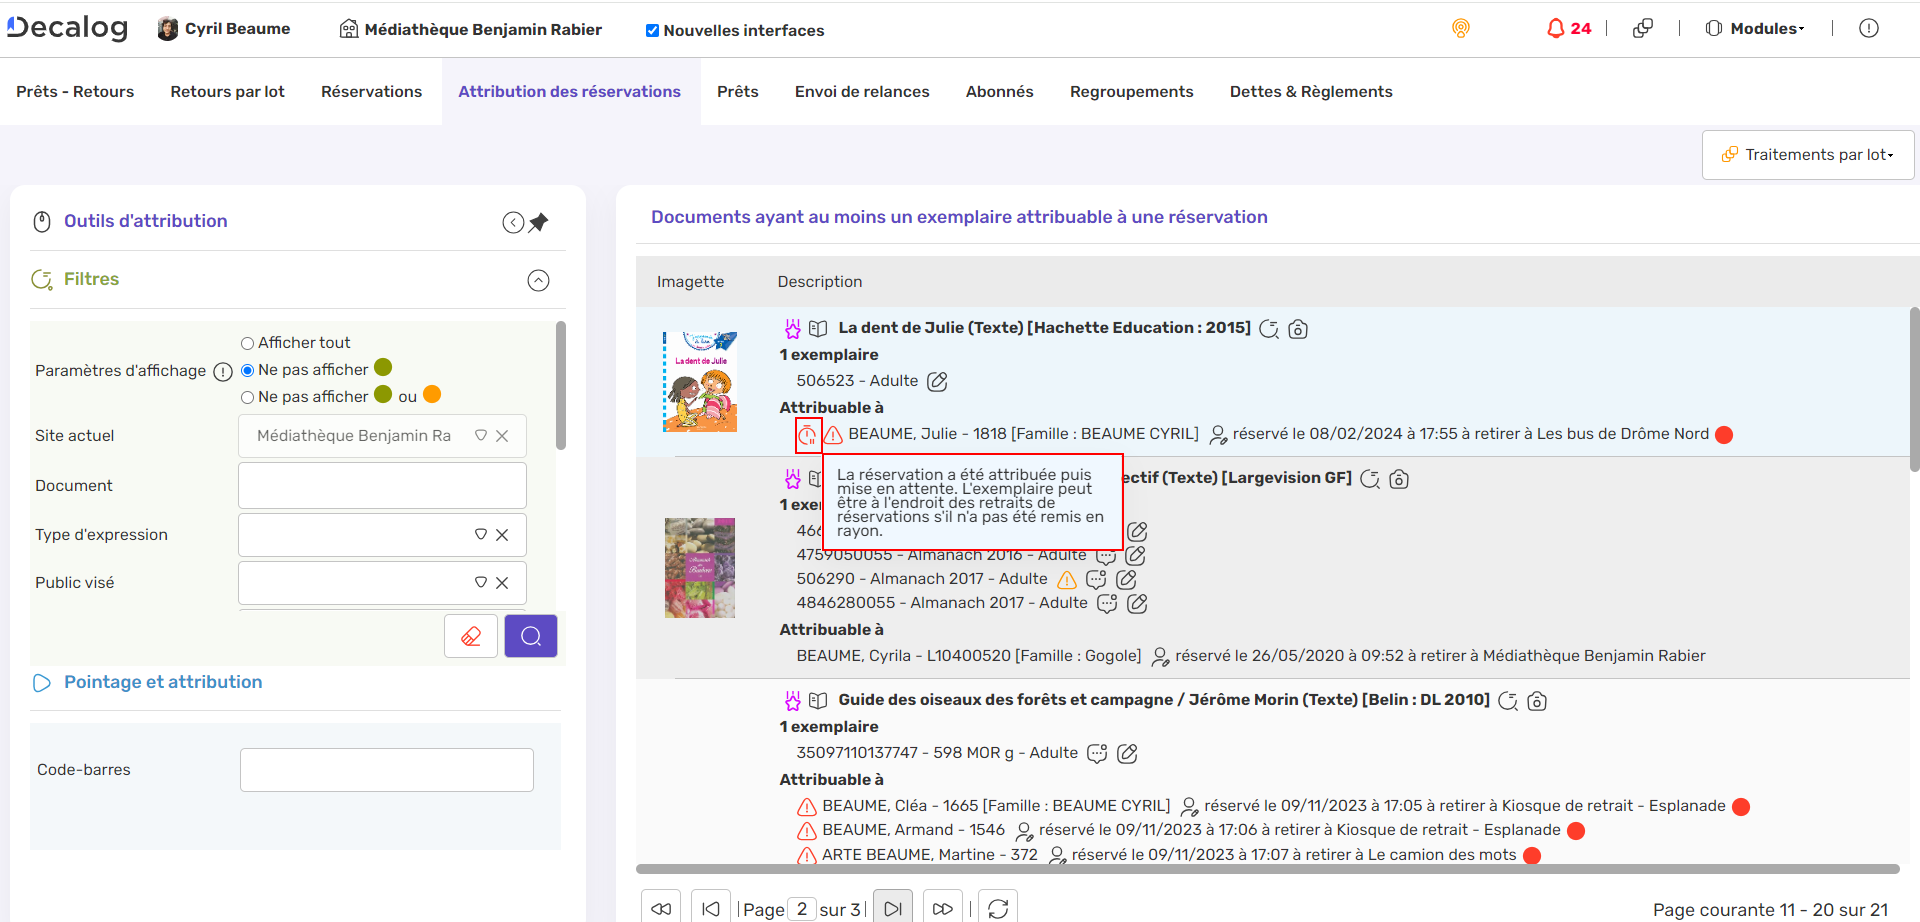
Task: Click the eraser reset filters button
Action: 471,636
